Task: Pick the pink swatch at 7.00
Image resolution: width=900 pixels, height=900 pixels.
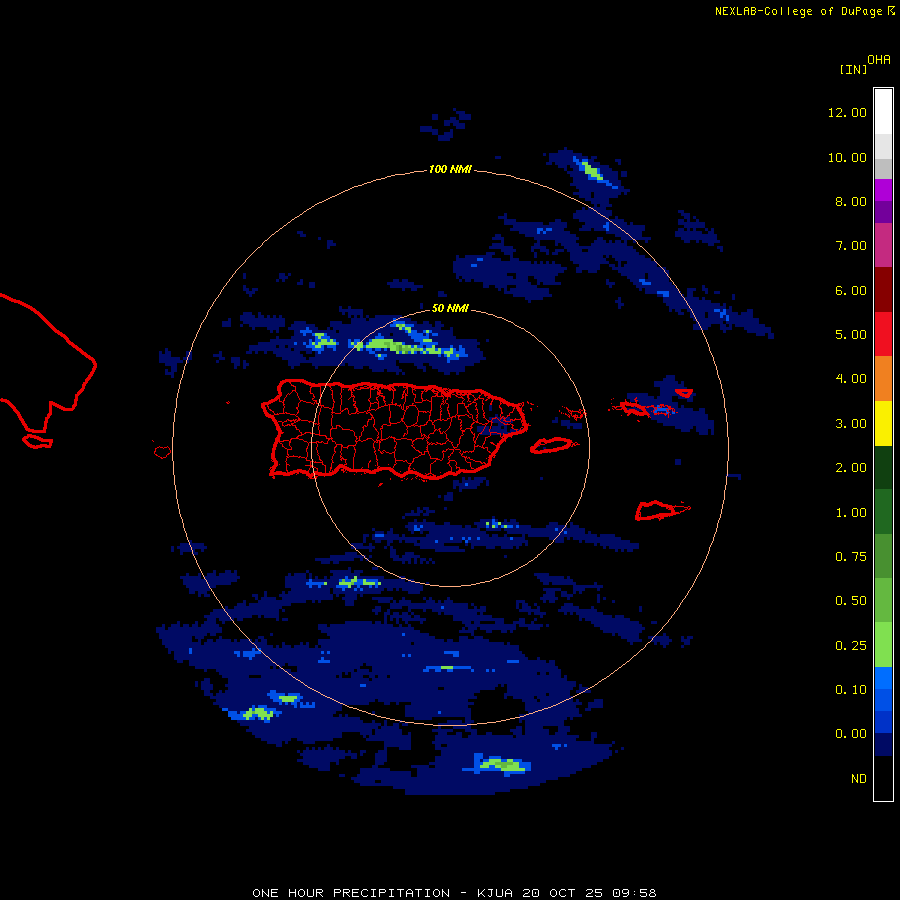Action: click(x=883, y=245)
